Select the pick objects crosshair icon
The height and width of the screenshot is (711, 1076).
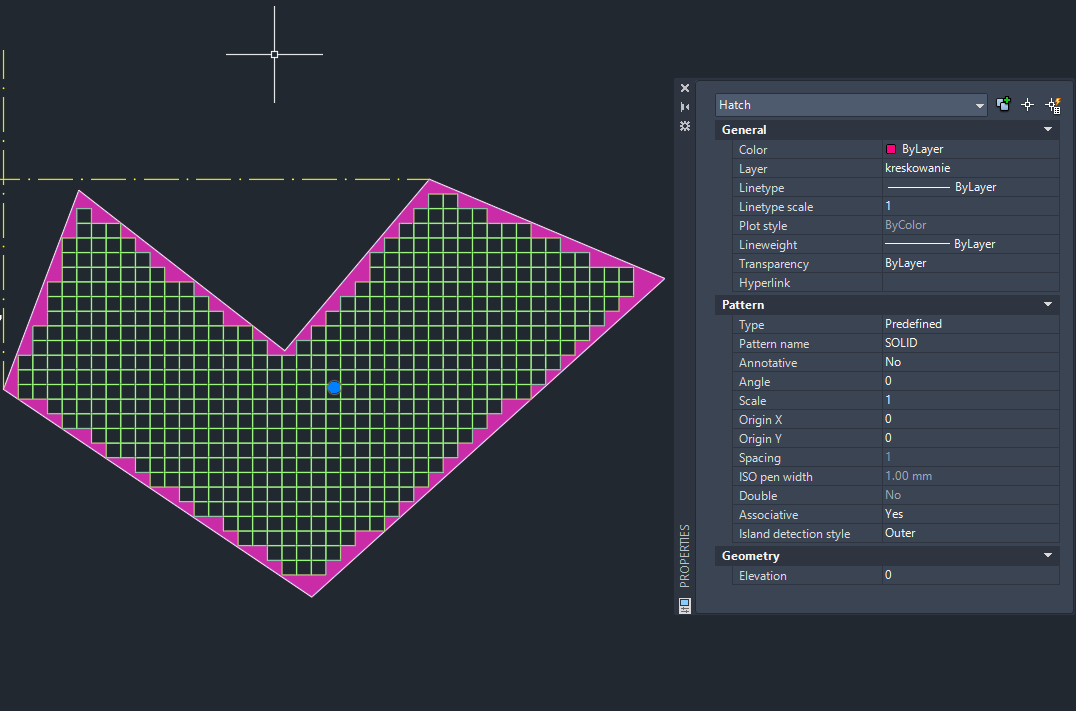(1027, 104)
